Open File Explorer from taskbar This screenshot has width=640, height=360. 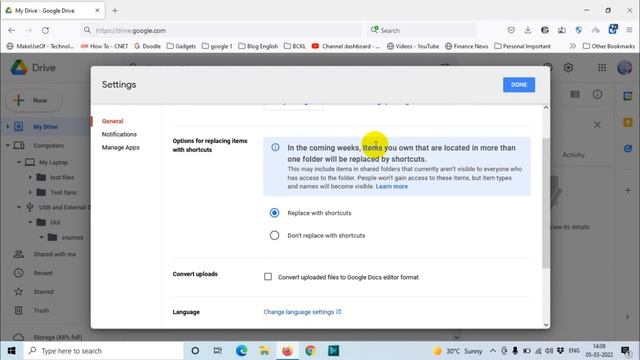click(264, 351)
